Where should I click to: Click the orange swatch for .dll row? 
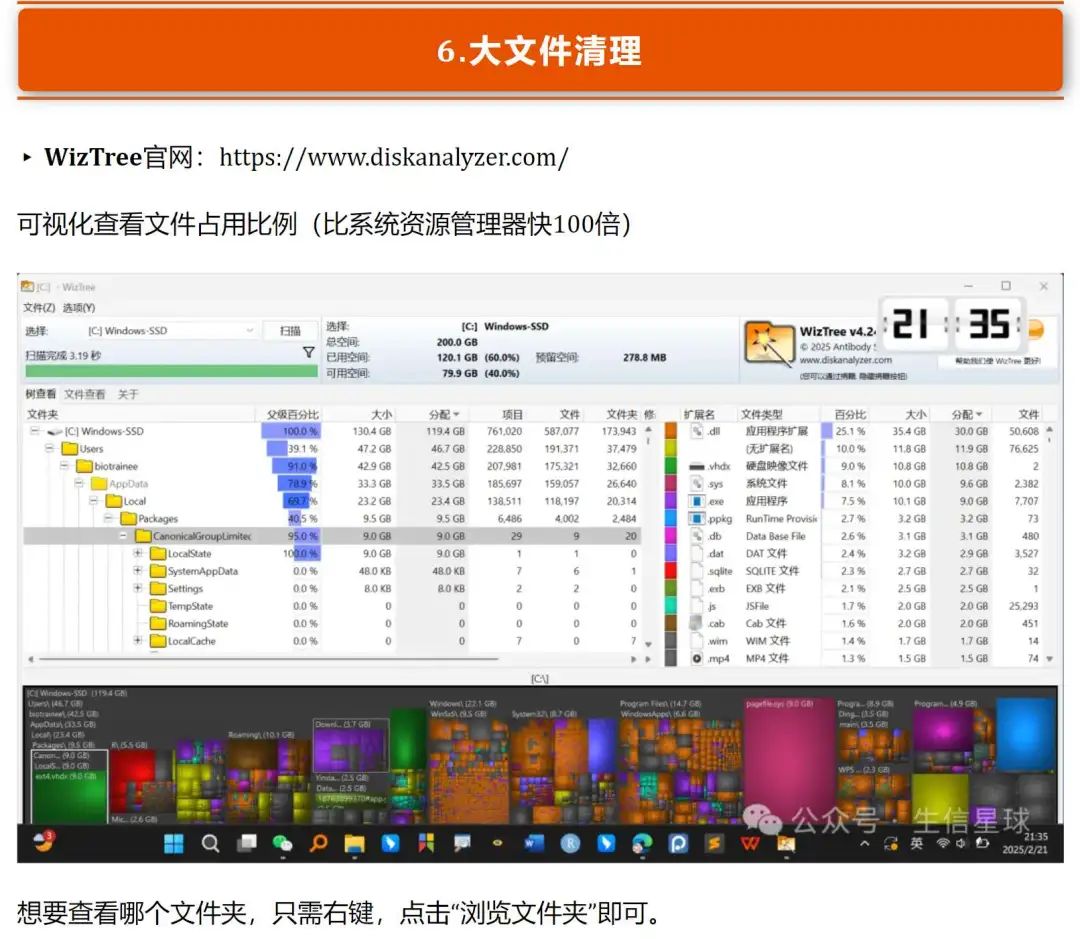click(x=671, y=431)
